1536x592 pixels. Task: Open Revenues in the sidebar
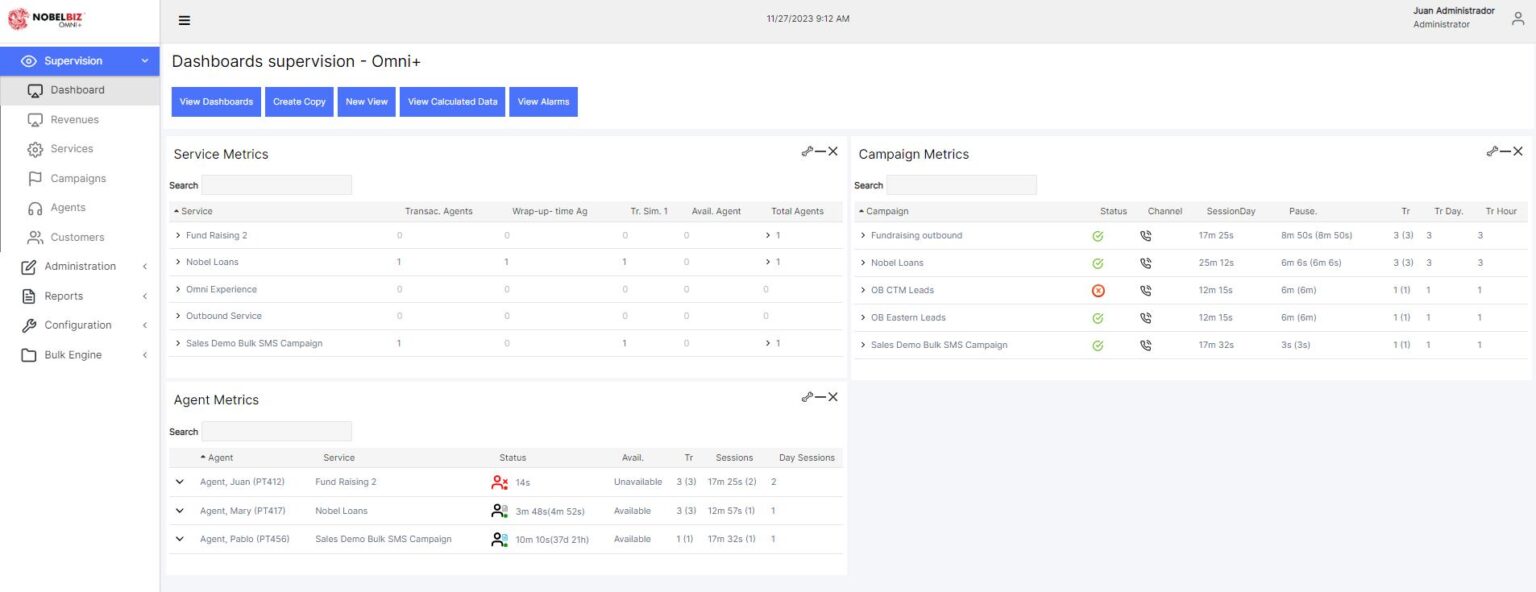pyautogui.click(x=75, y=119)
